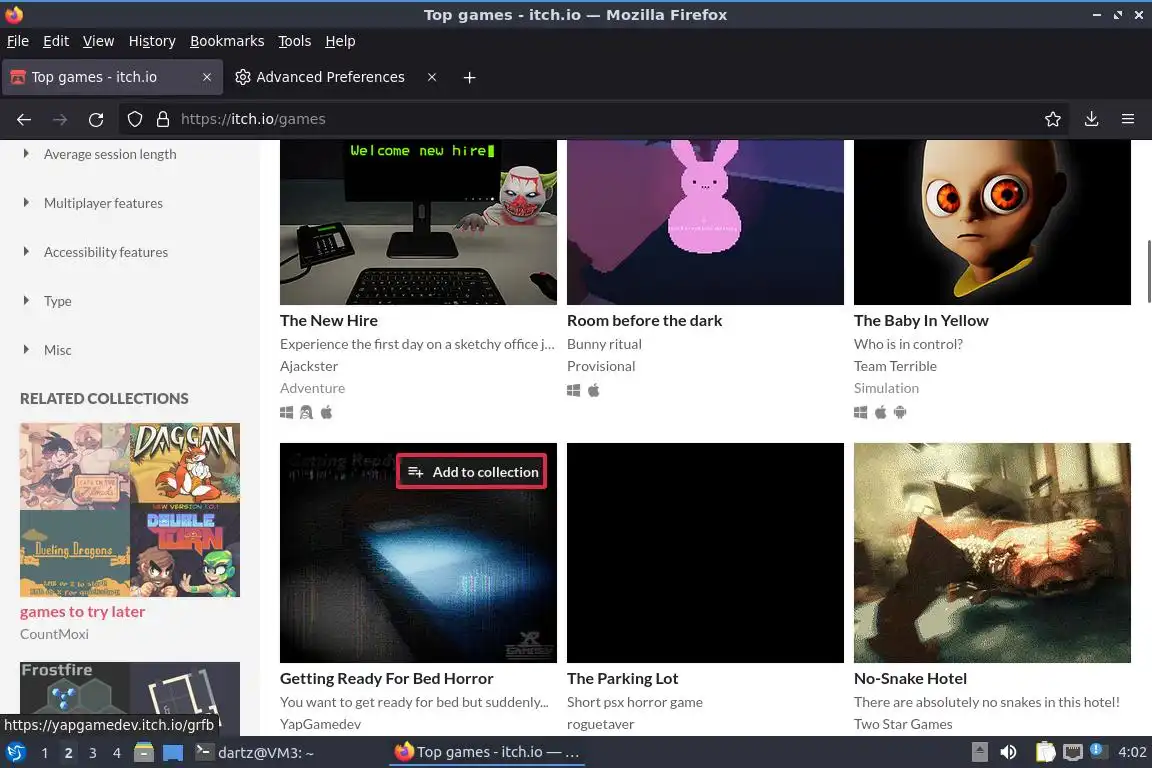The image size is (1152, 768).
Task: Open the History menu
Action: pos(152,41)
